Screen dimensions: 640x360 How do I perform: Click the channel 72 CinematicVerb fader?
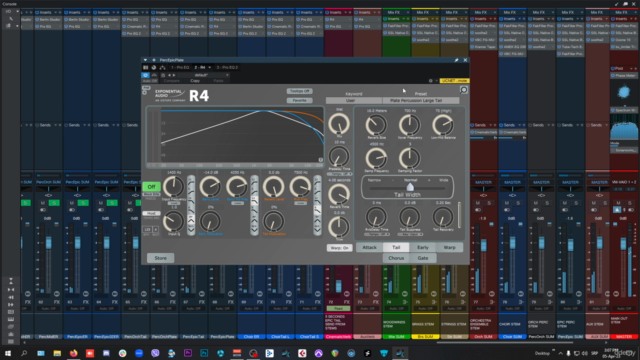[338, 286]
